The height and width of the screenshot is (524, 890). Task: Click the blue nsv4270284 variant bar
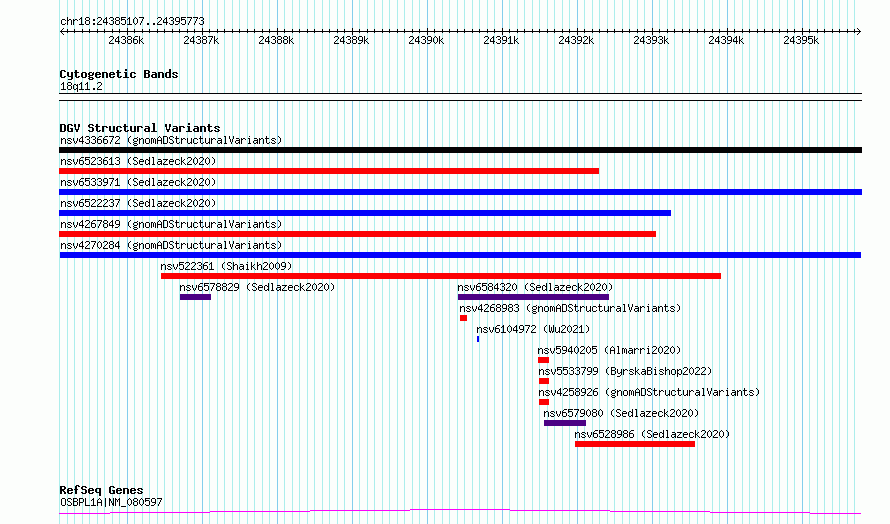click(x=460, y=255)
